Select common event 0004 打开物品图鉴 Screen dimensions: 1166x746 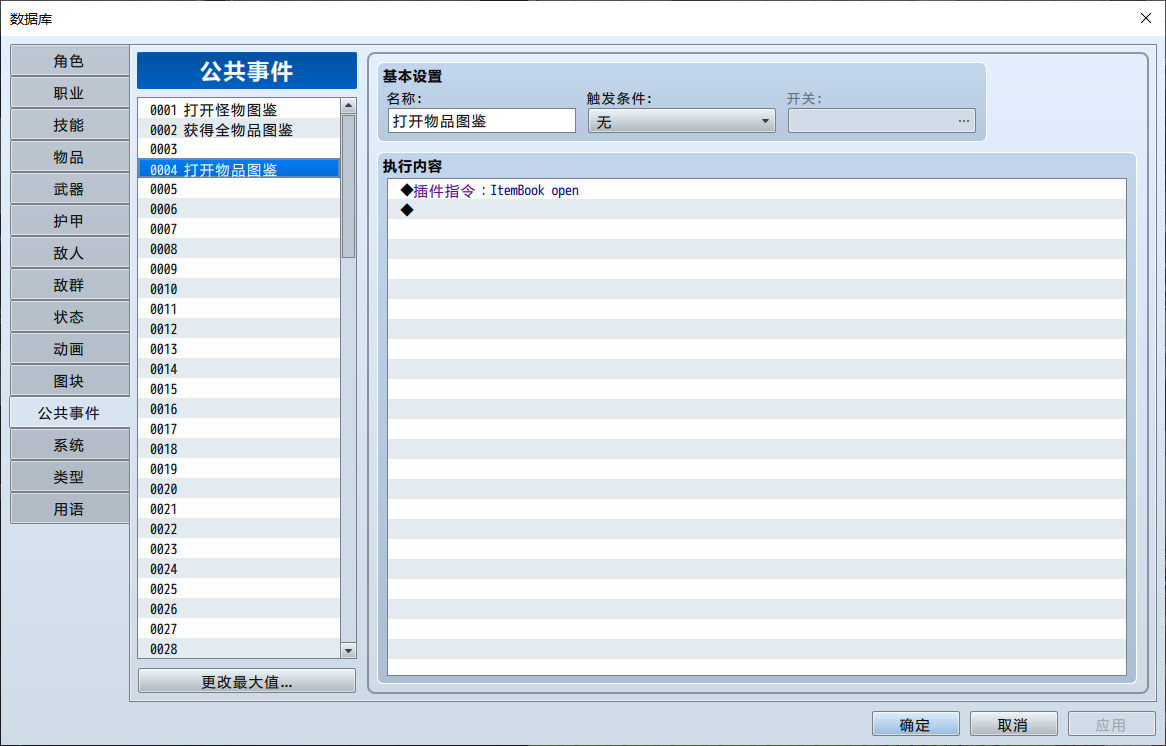pyautogui.click(x=239, y=170)
